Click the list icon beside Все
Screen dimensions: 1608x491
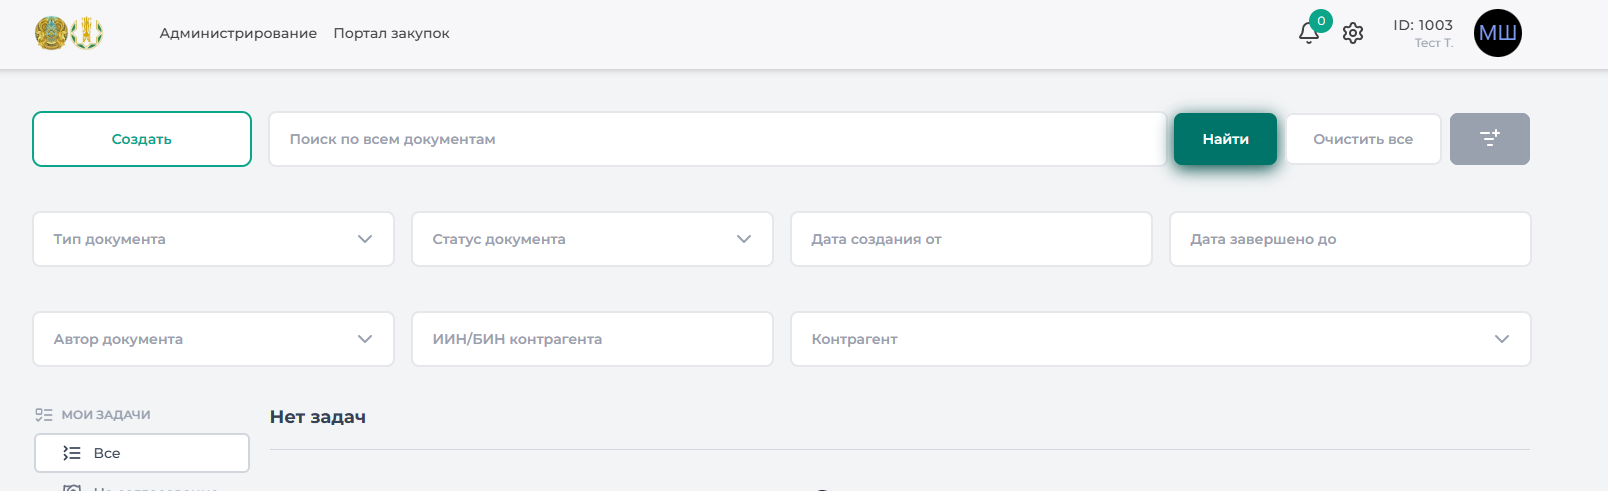pyautogui.click(x=72, y=453)
